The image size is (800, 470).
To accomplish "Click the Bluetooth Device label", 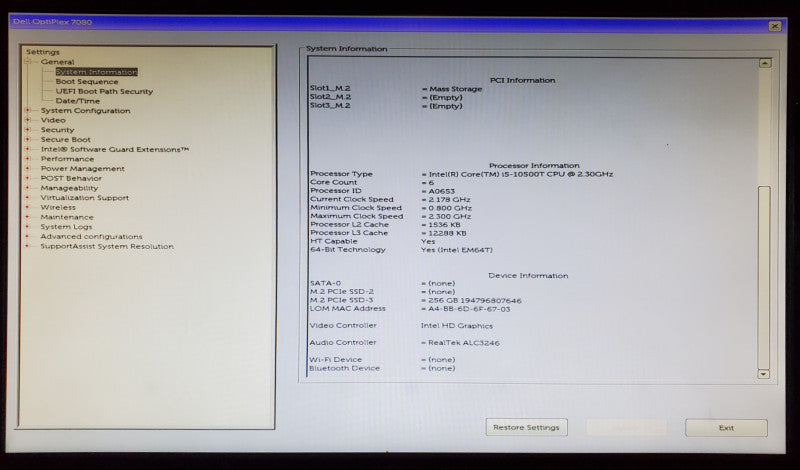I will click(344, 368).
